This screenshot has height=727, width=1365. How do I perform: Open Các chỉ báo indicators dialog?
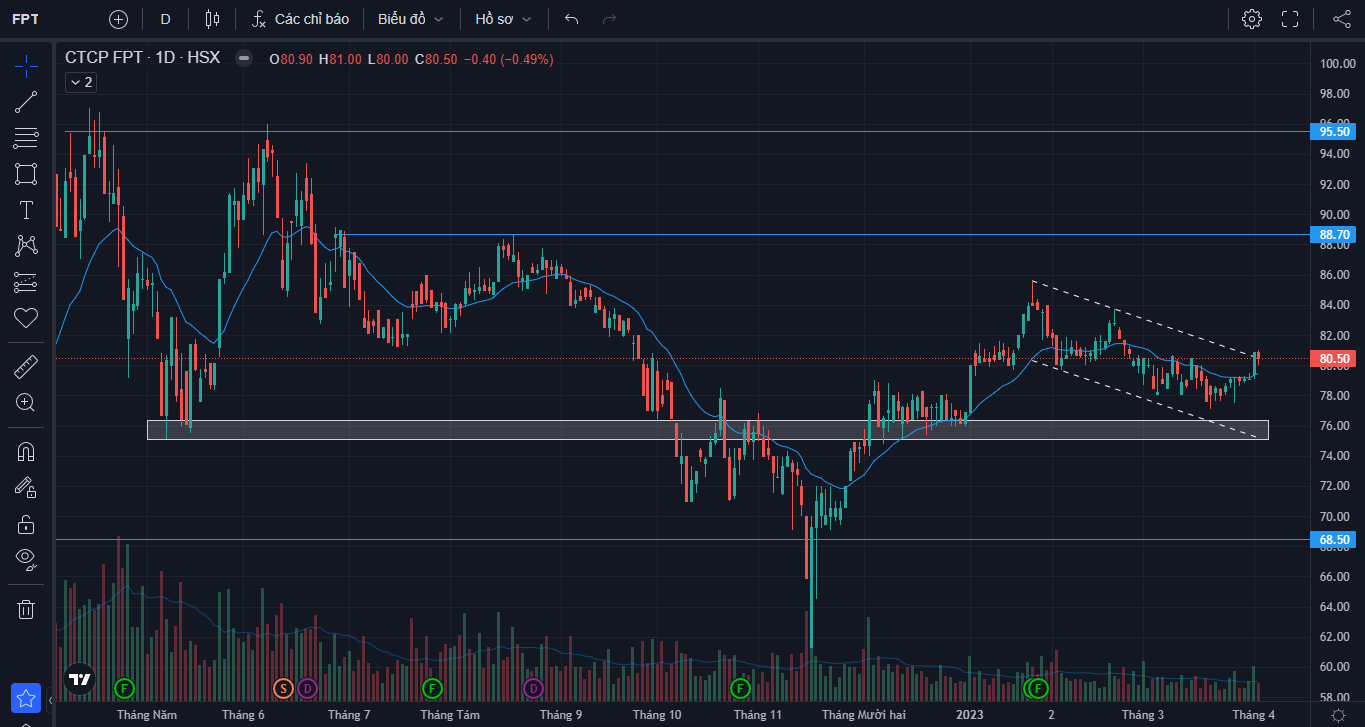pos(300,19)
